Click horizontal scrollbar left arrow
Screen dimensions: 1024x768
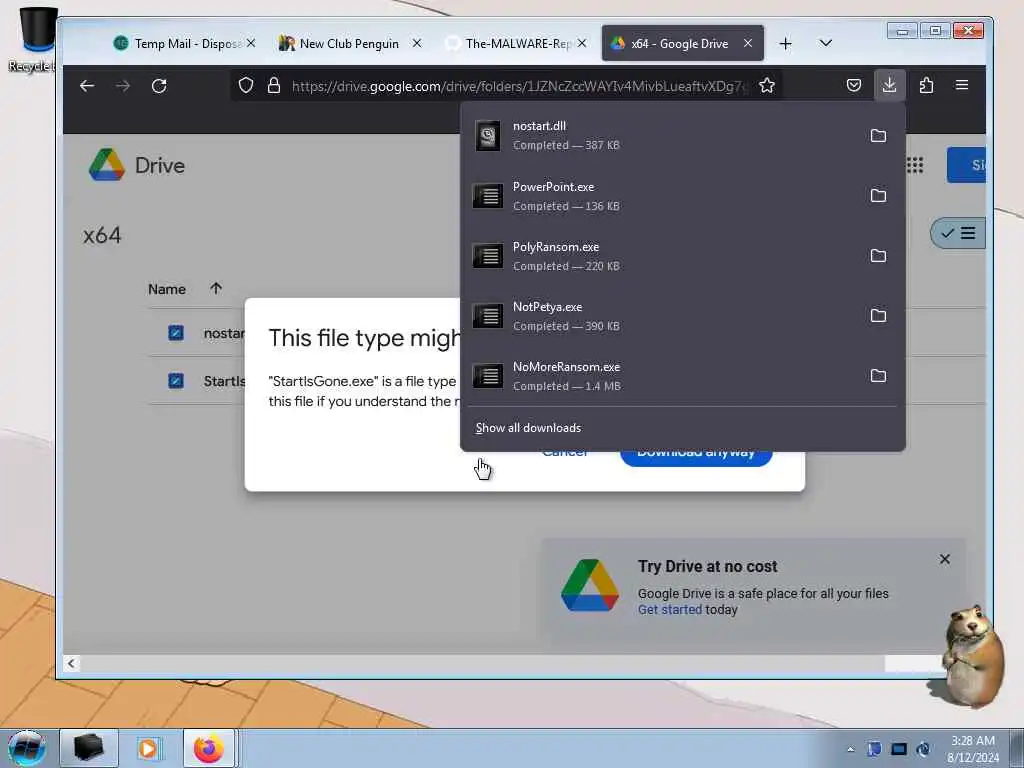71,664
